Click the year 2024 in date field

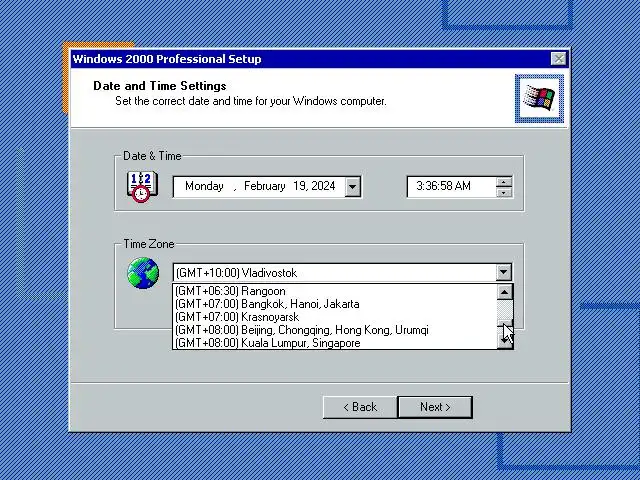coord(323,187)
